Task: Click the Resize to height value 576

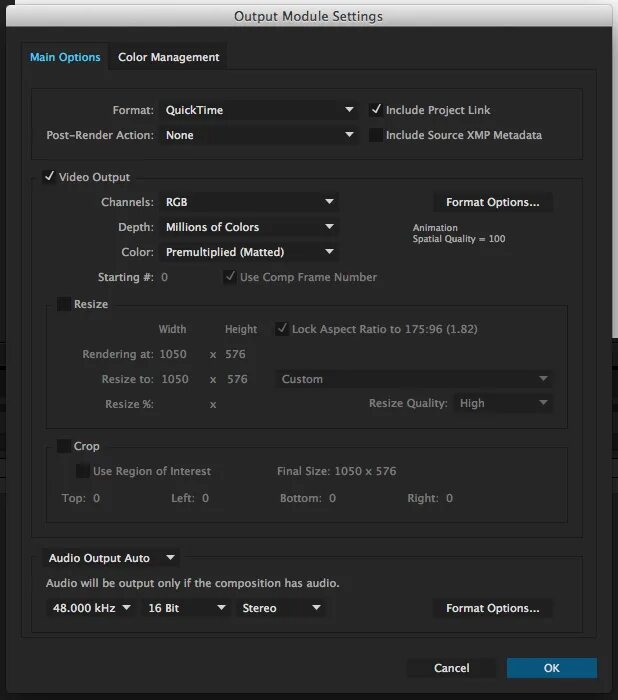Action: [x=237, y=379]
